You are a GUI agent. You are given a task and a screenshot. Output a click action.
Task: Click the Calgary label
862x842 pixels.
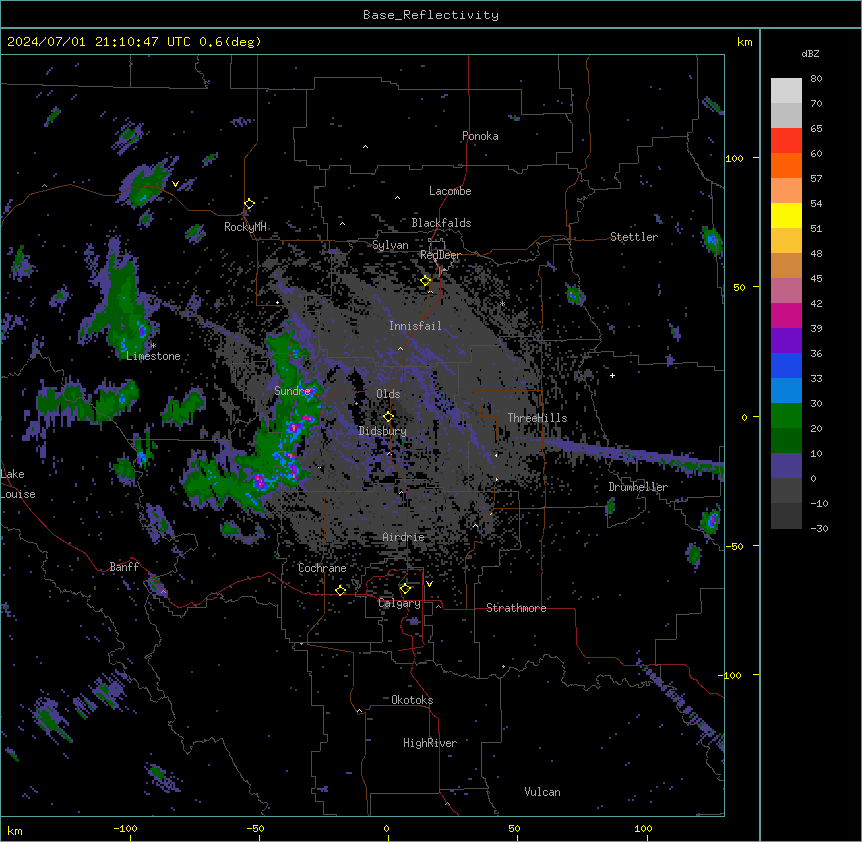tap(399, 603)
